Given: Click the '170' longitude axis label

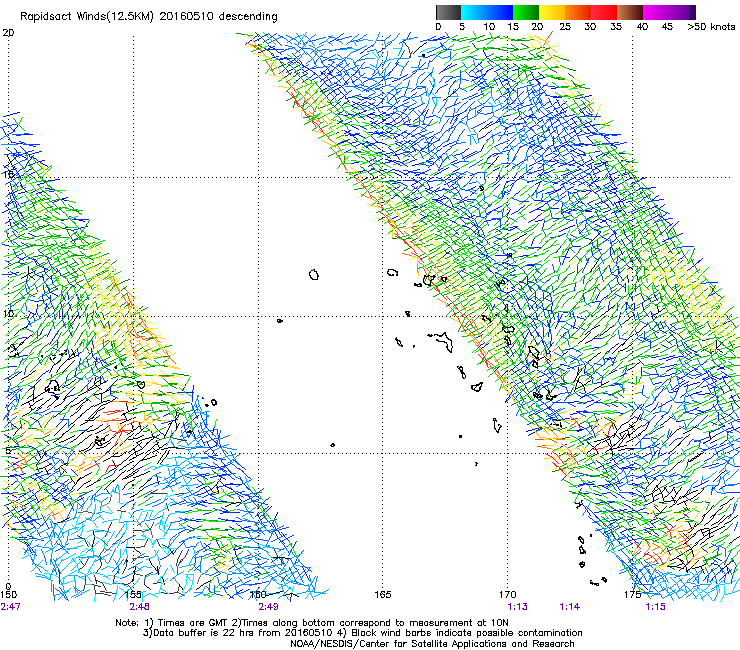Looking at the screenshot, I should pos(508,594).
